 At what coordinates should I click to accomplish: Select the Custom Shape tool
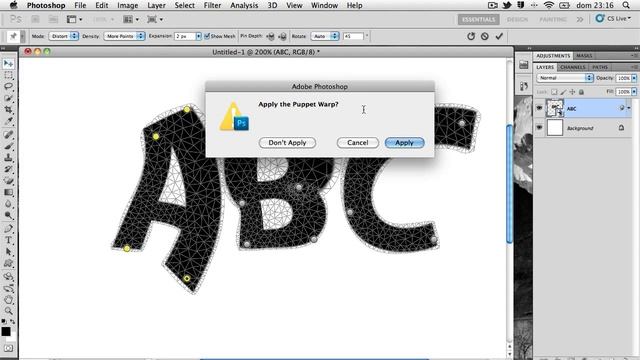8,263
